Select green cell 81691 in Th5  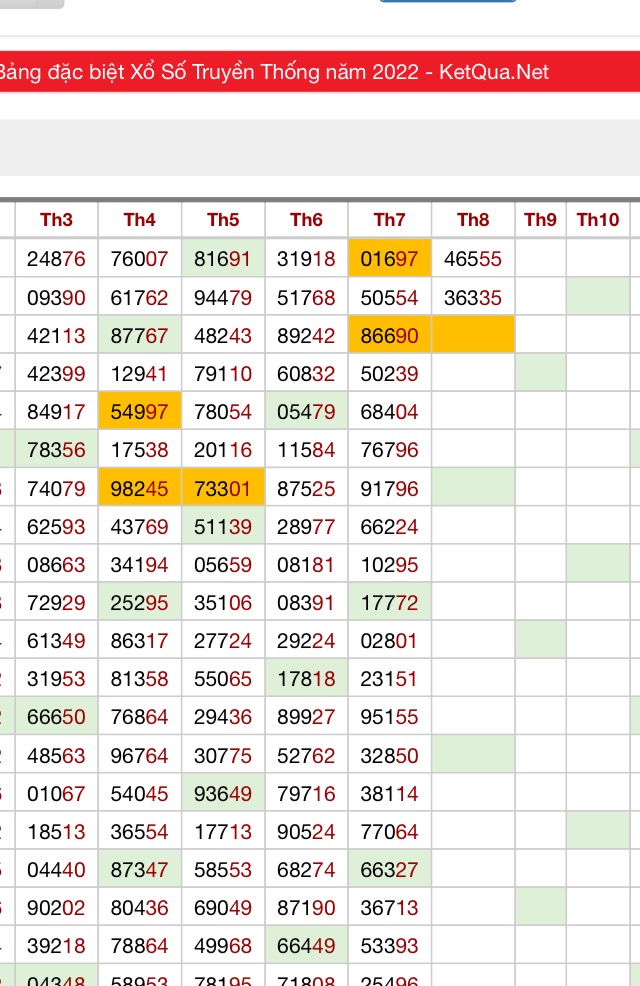223,258
